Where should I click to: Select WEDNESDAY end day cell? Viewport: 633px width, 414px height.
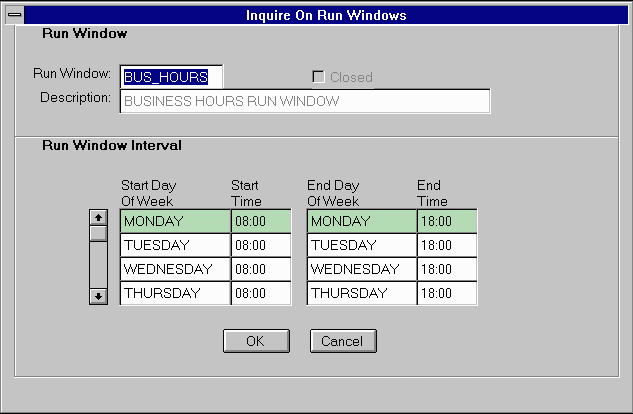[361, 269]
